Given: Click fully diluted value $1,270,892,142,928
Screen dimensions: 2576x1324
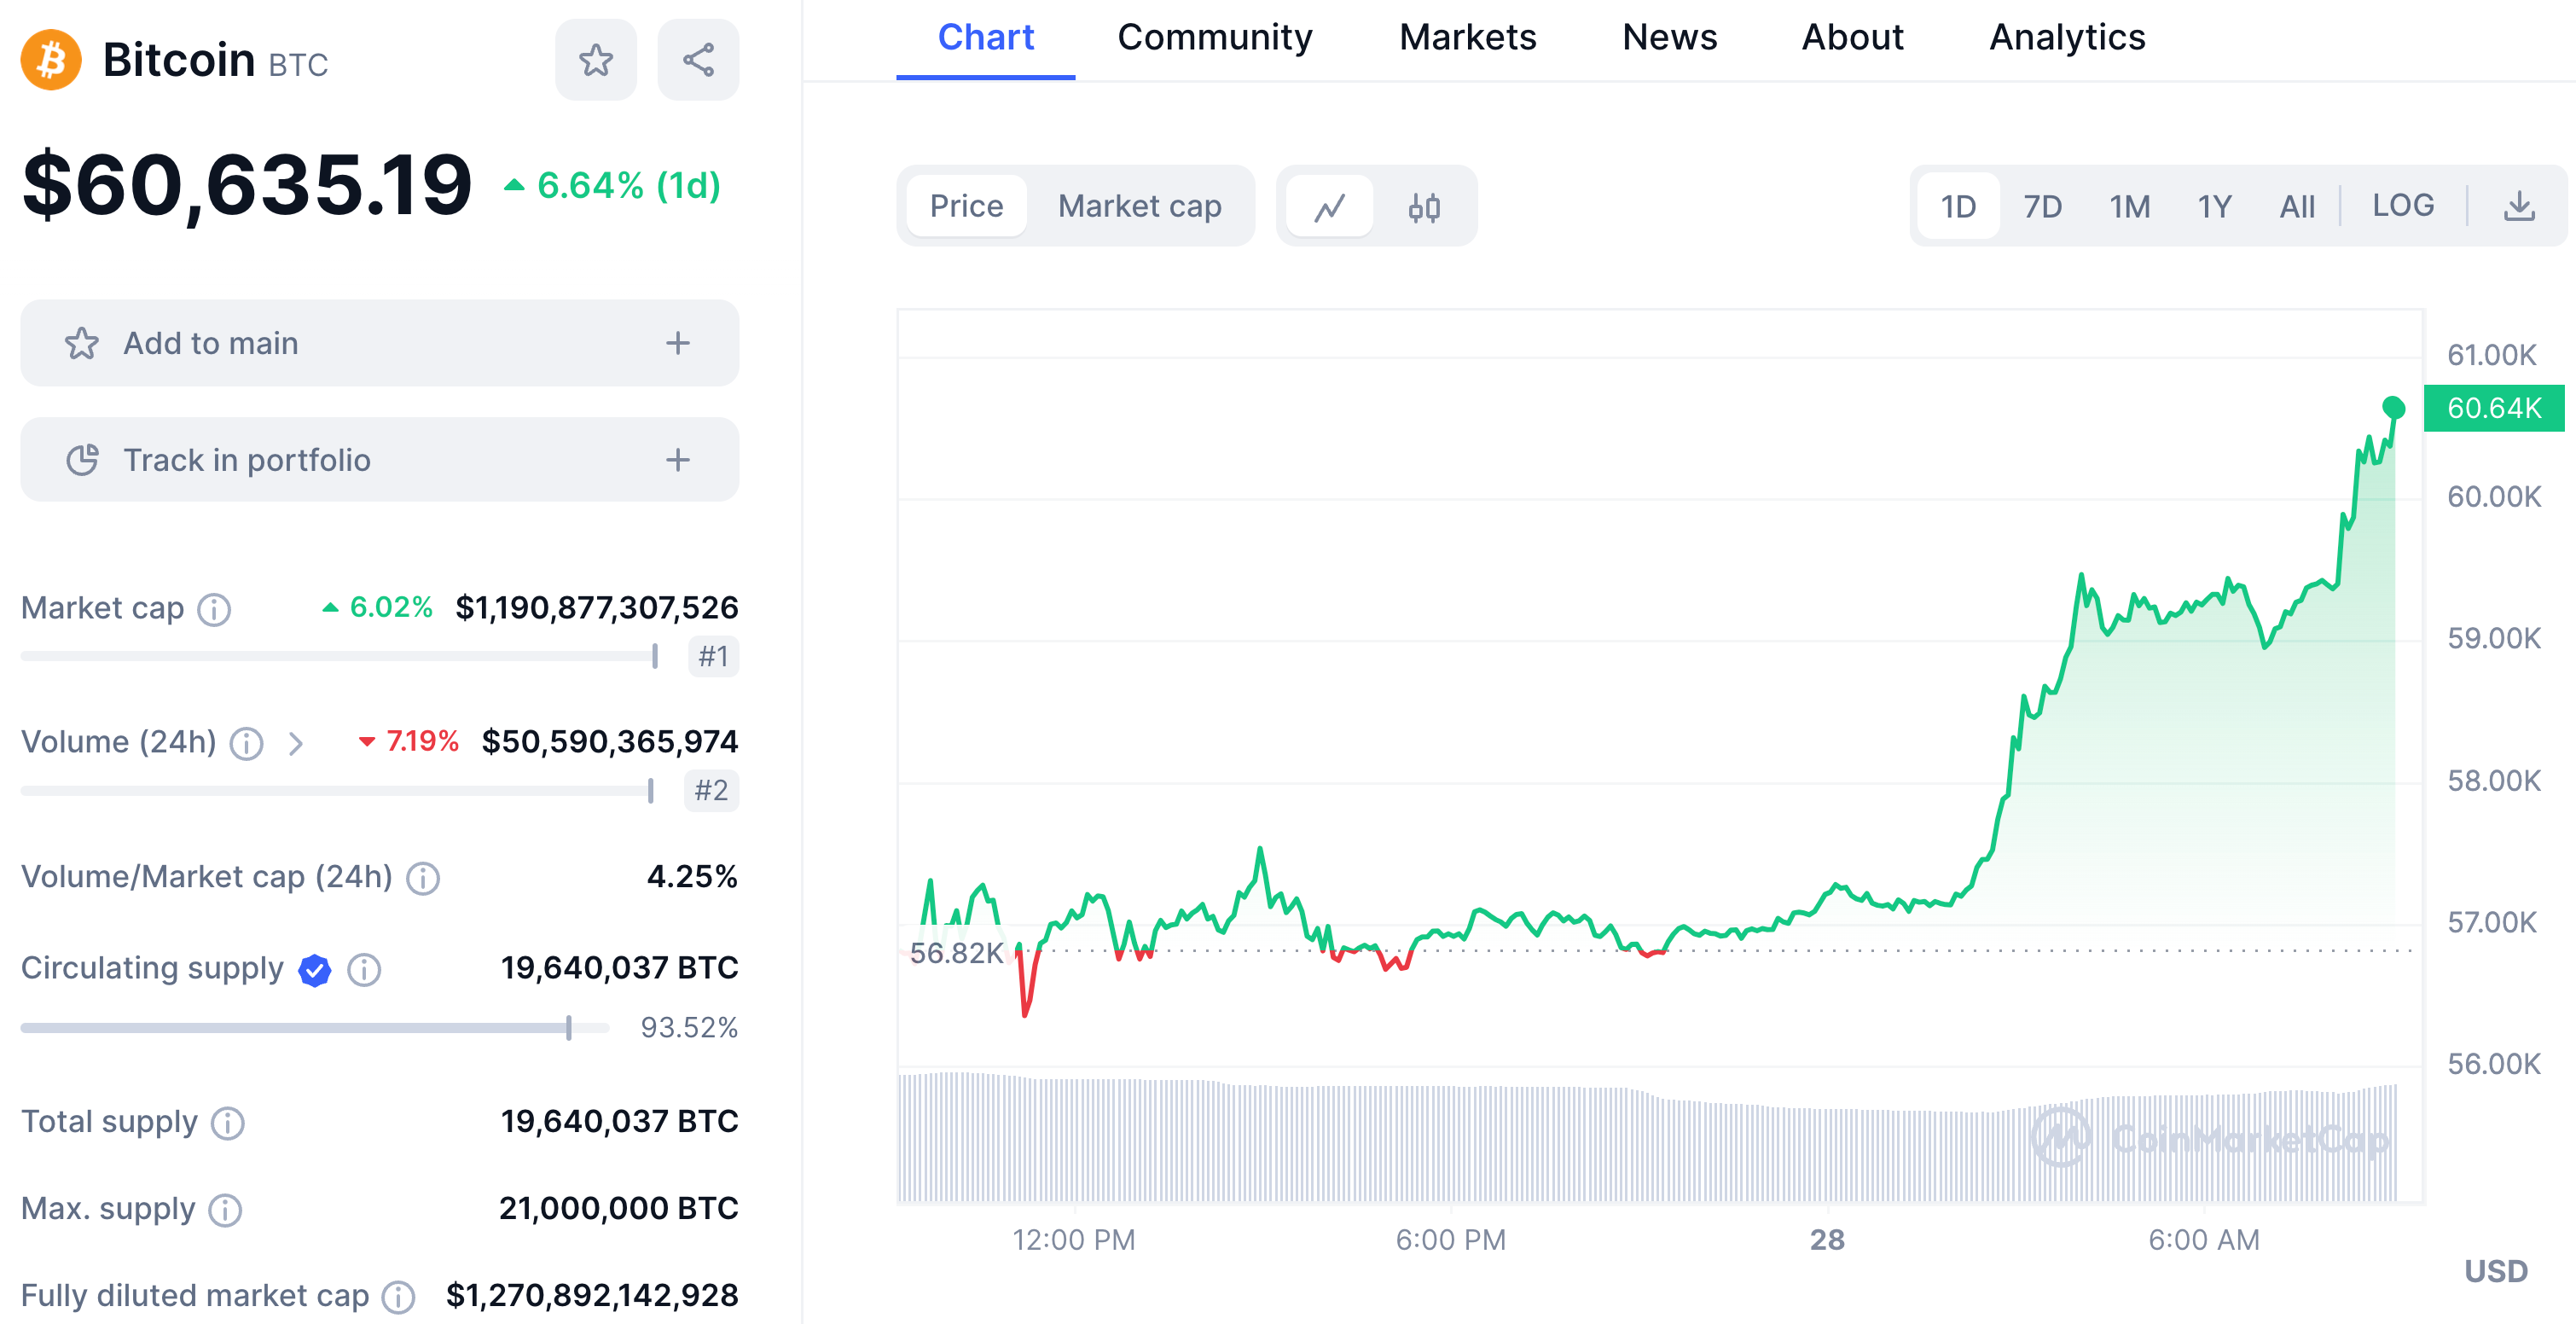Looking at the screenshot, I should point(592,1296).
